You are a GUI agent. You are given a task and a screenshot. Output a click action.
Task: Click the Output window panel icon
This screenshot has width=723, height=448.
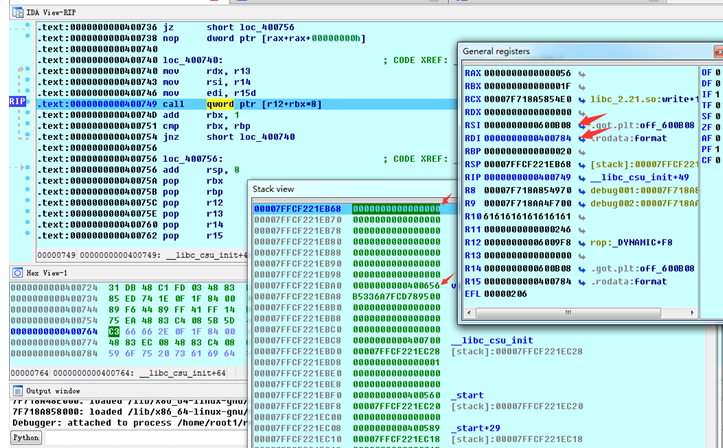tap(18, 391)
